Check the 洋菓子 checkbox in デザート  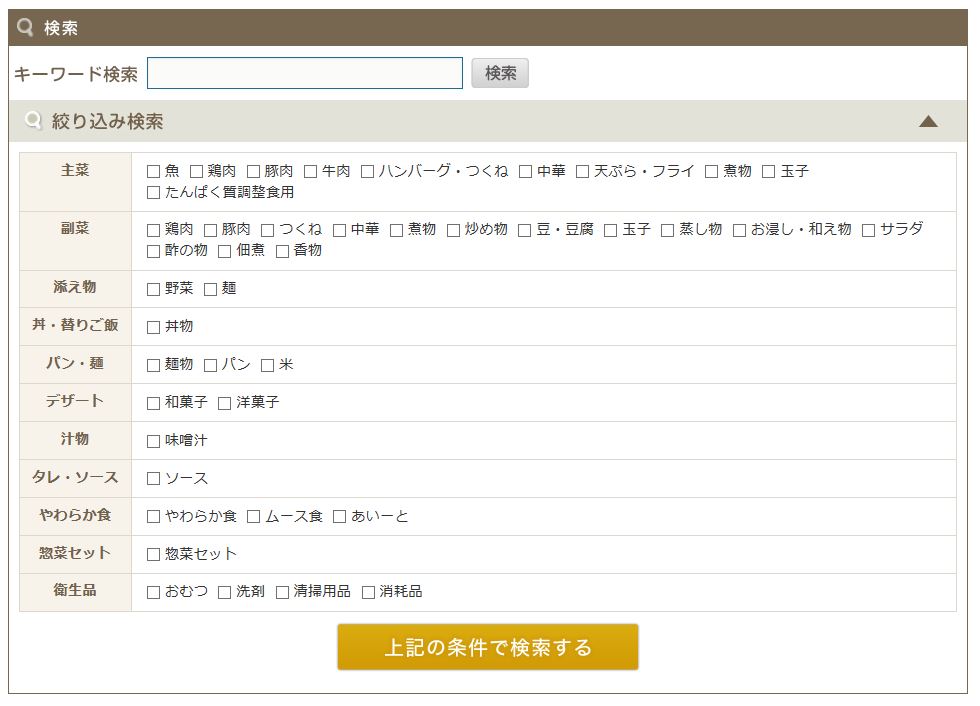point(225,403)
